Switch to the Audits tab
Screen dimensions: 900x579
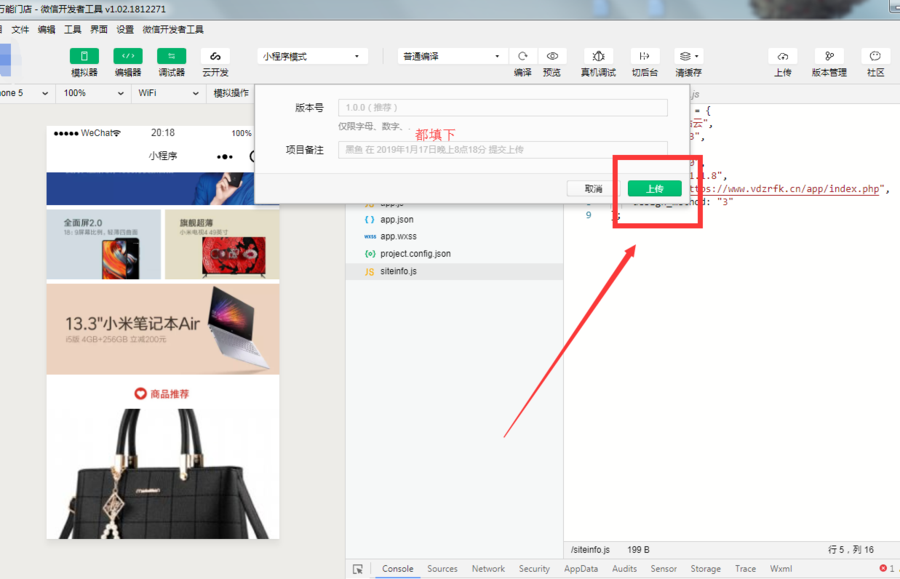[x=624, y=569]
